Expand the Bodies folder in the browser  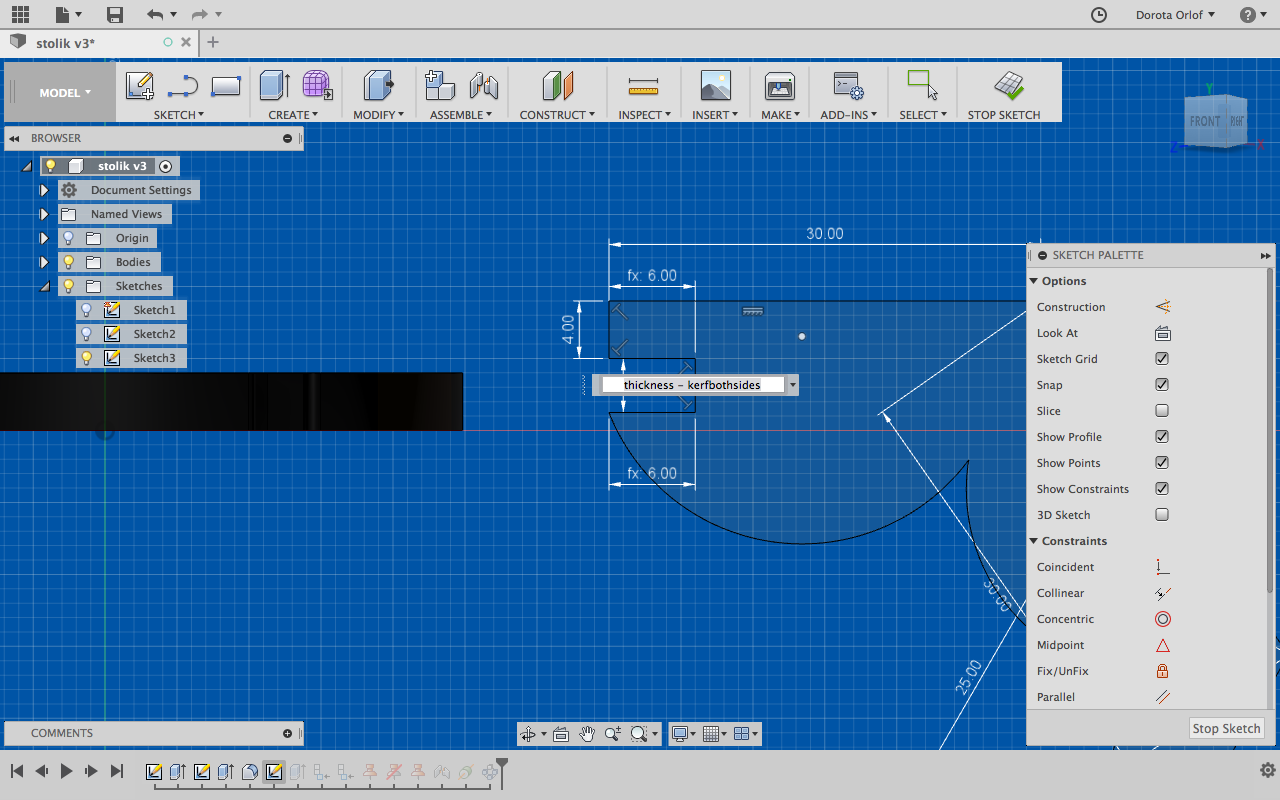click(x=44, y=261)
